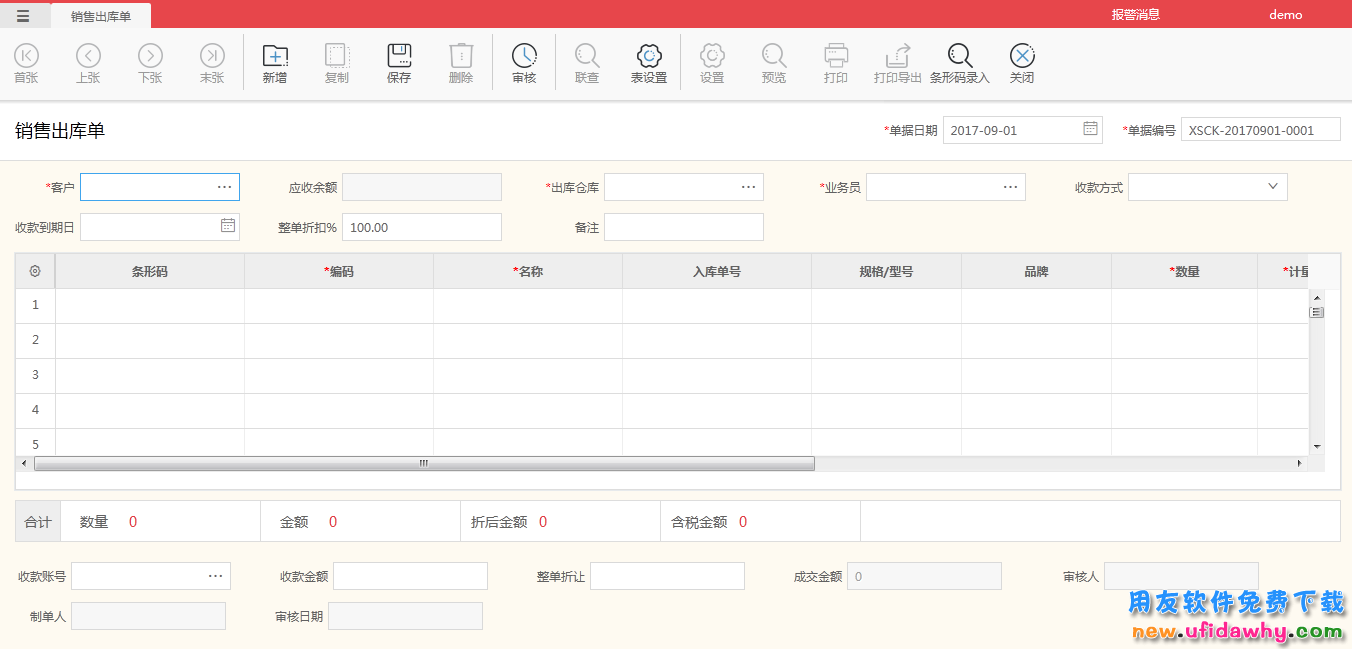Expand the 收款方式 dropdown
This screenshot has height=649, width=1352.
click(x=1273, y=186)
